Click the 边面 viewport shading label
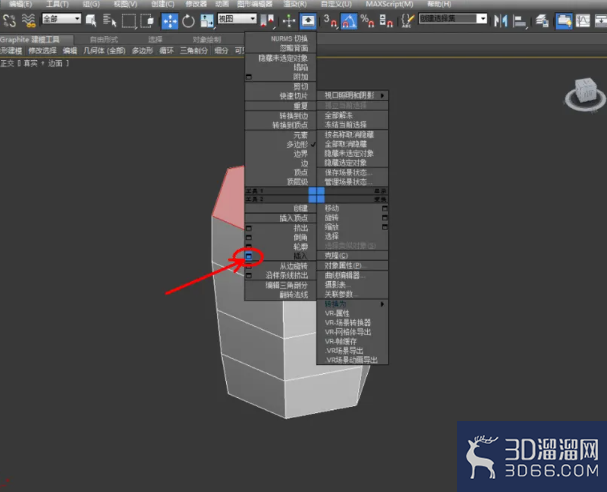 (x=55, y=63)
